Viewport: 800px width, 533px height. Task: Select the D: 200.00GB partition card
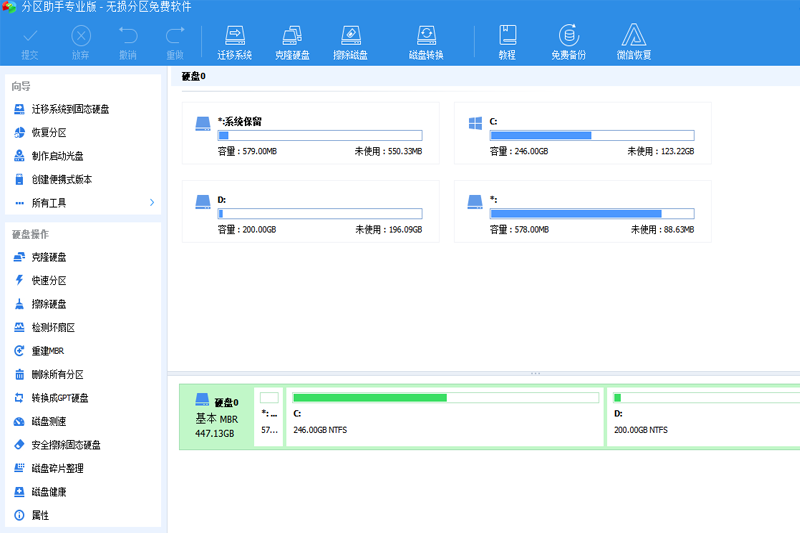311,212
